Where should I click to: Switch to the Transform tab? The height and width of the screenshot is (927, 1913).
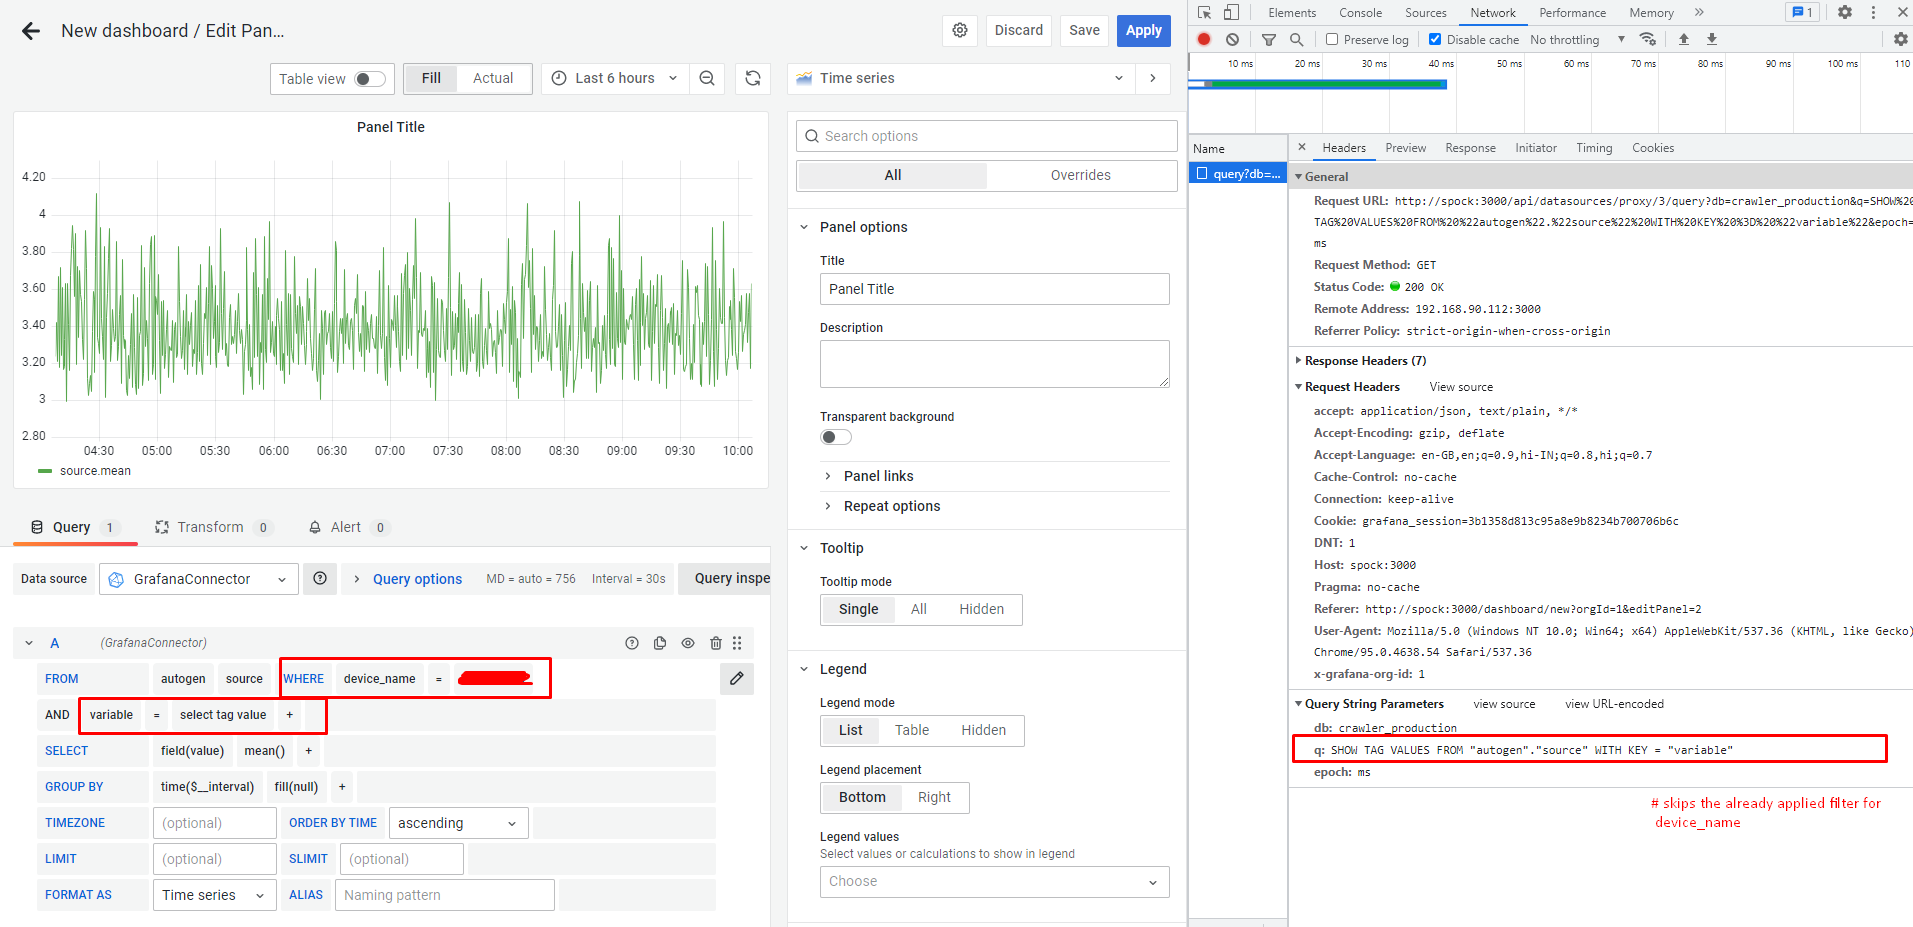pos(211,527)
